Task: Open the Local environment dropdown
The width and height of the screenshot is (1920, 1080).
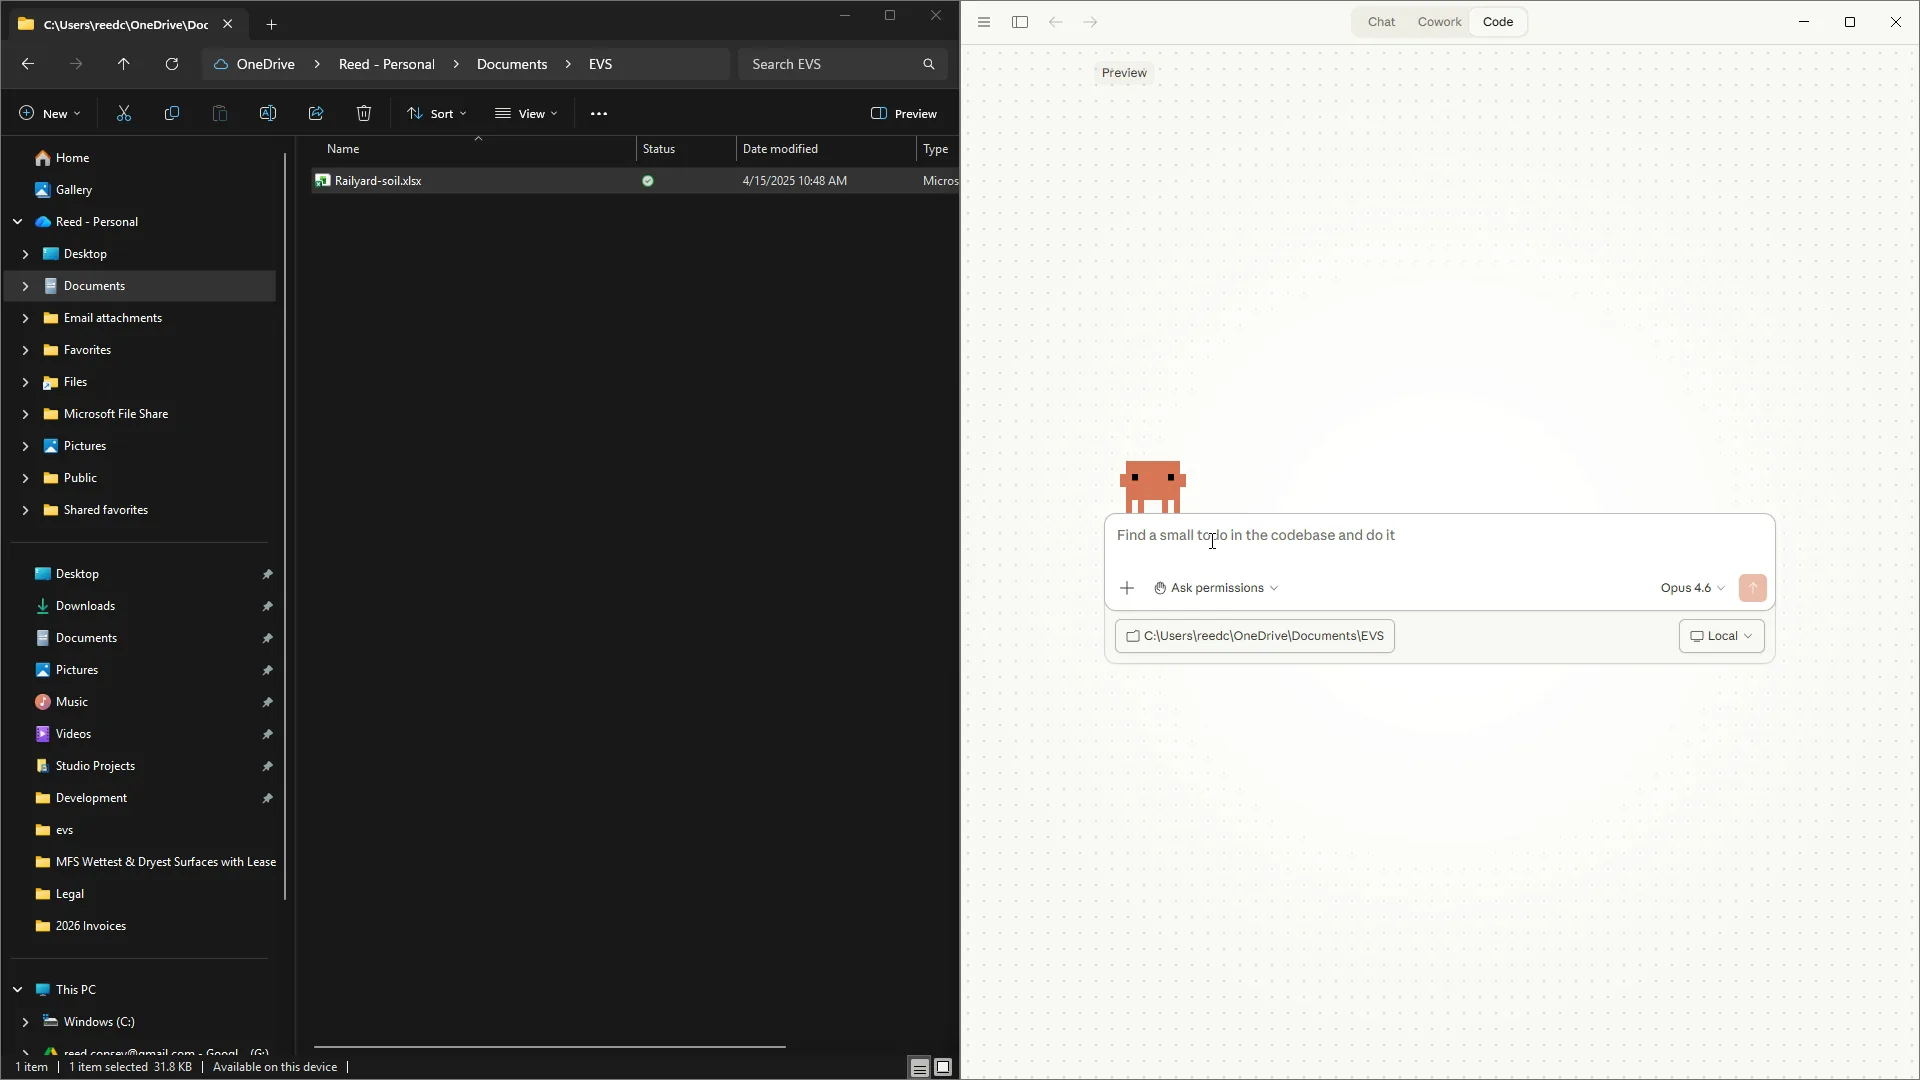Action: pyautogui.click(x=1721, y=636)
